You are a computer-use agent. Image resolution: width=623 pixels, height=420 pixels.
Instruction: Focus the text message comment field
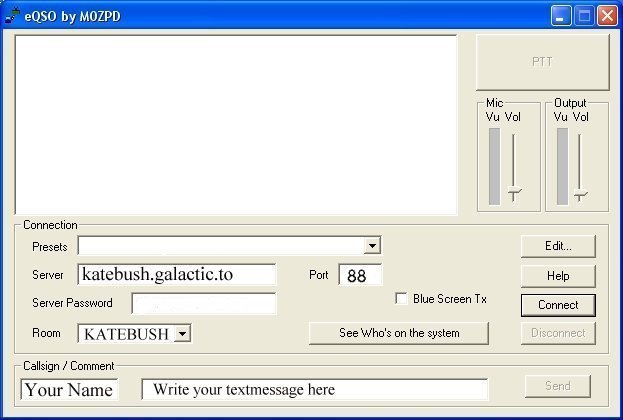(x=315, y=390)
